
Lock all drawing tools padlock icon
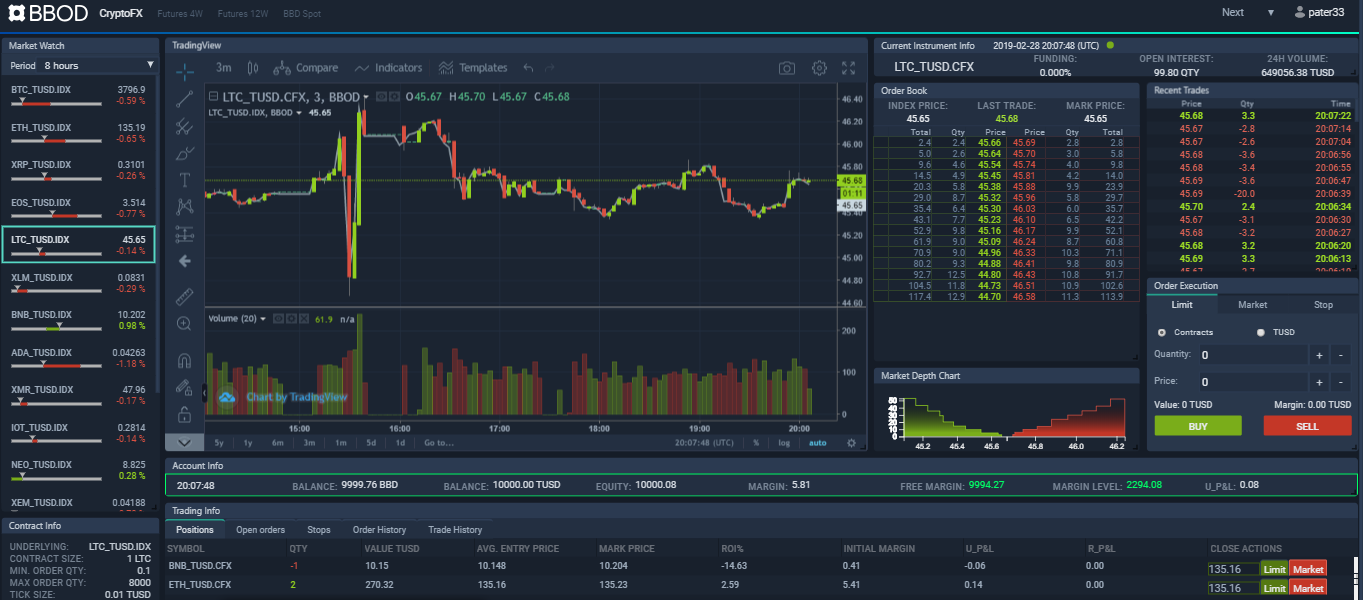[185, 413]
